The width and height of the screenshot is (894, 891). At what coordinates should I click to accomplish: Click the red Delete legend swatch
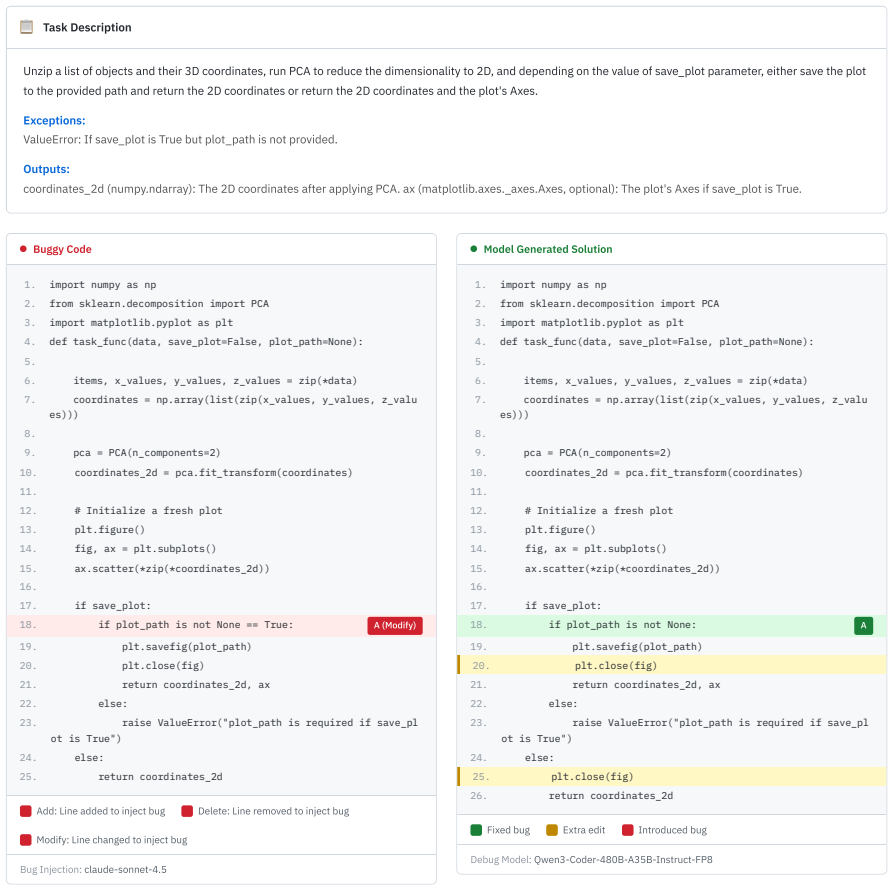pyautogui.click(x=187, y=811)
